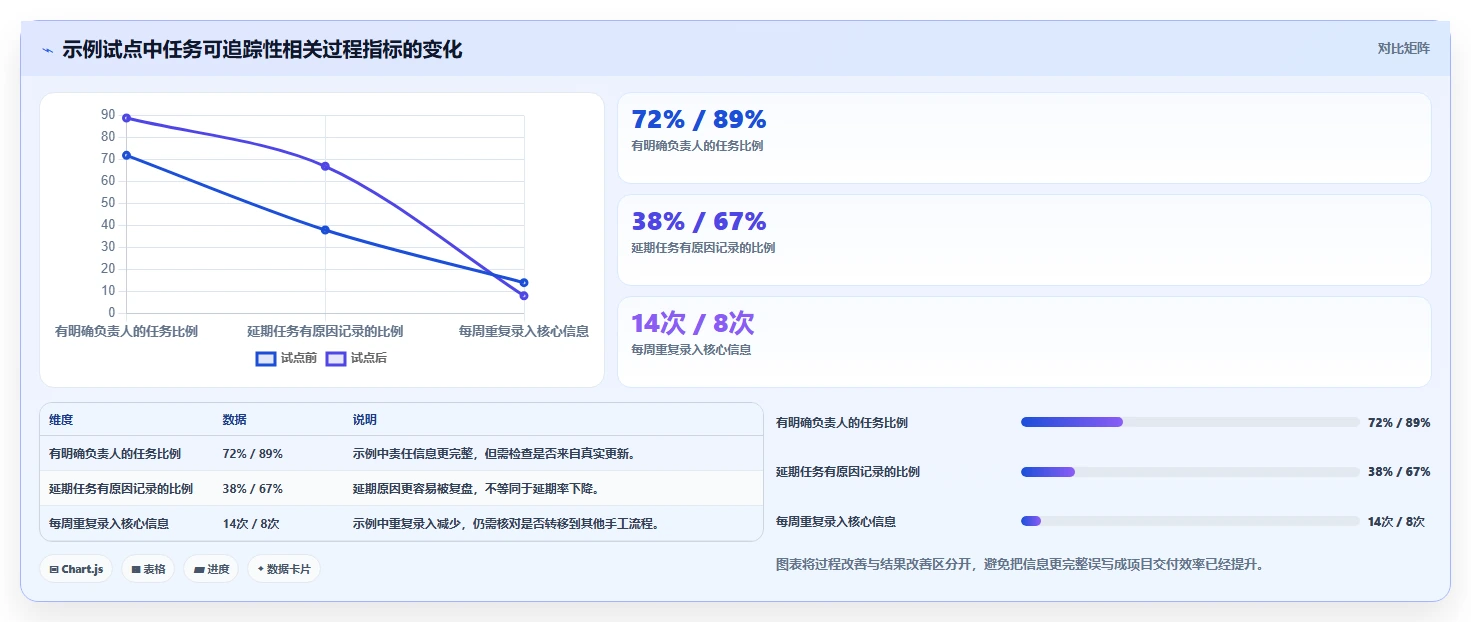Image resolution: width=1471 pixels, height=622 pixels.
Task: Click the Chart.js chip icon
Action: (54, 570)
